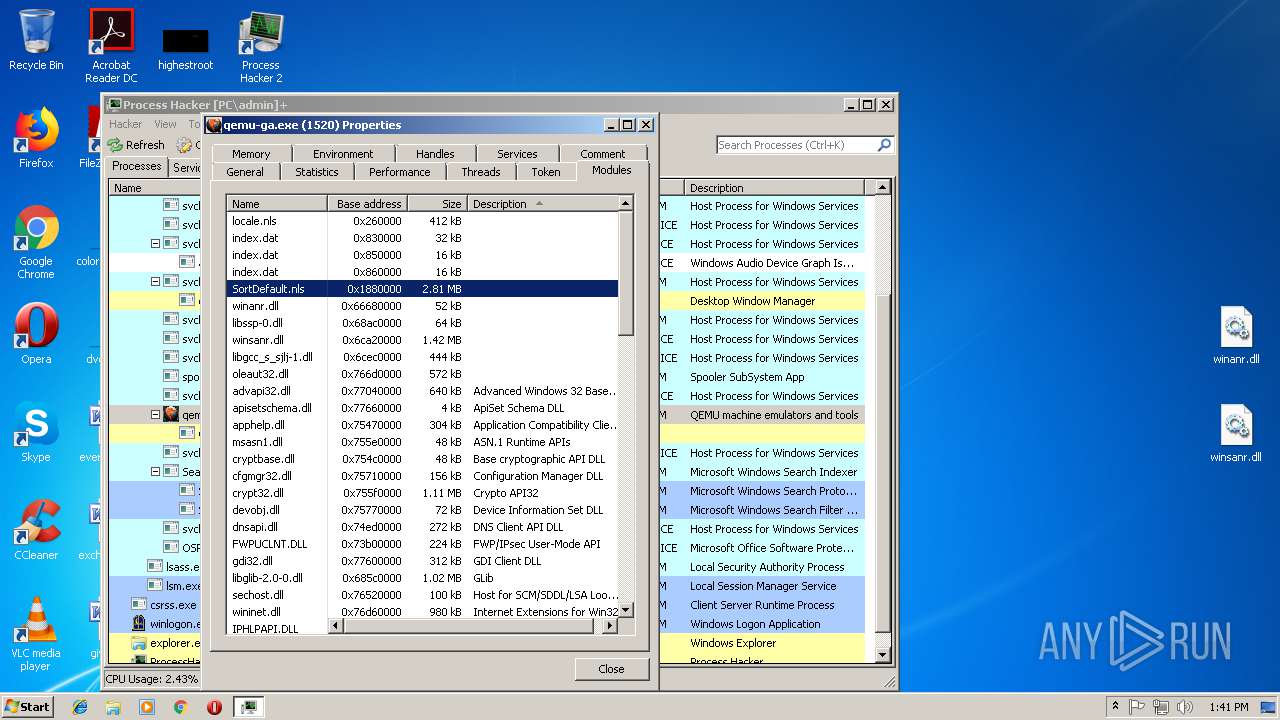The image size is (1280, 720).
Task: Open Skype desktop shortcut
Action: [x=36, y=432]
